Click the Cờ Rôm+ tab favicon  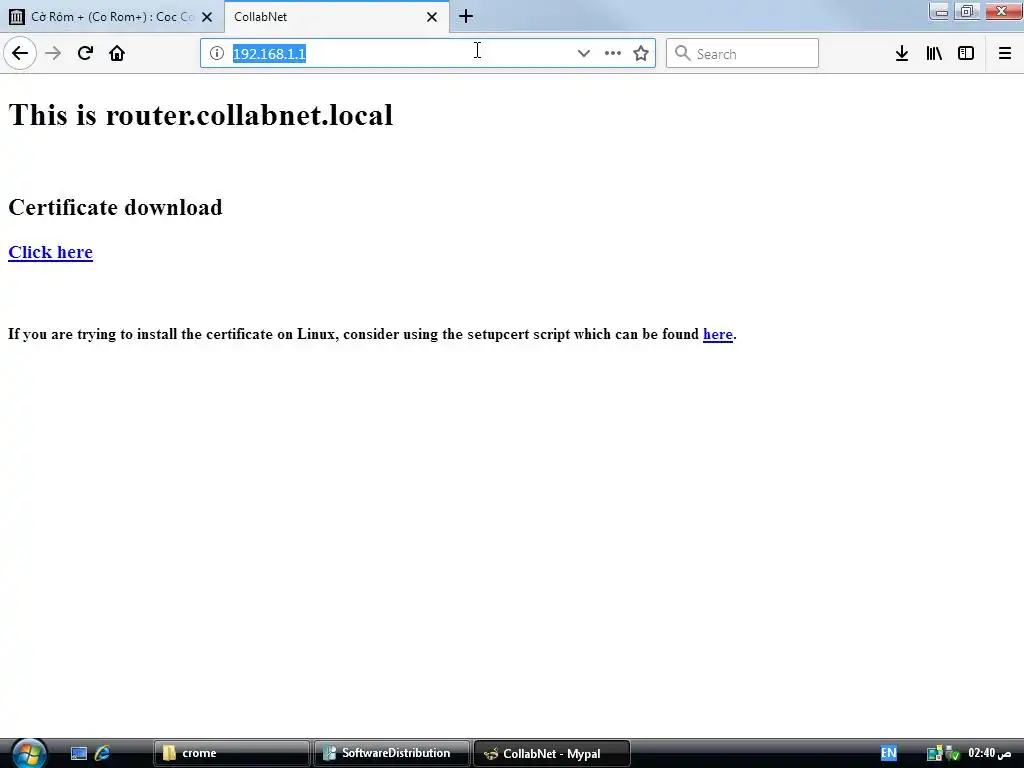(17, 17)
